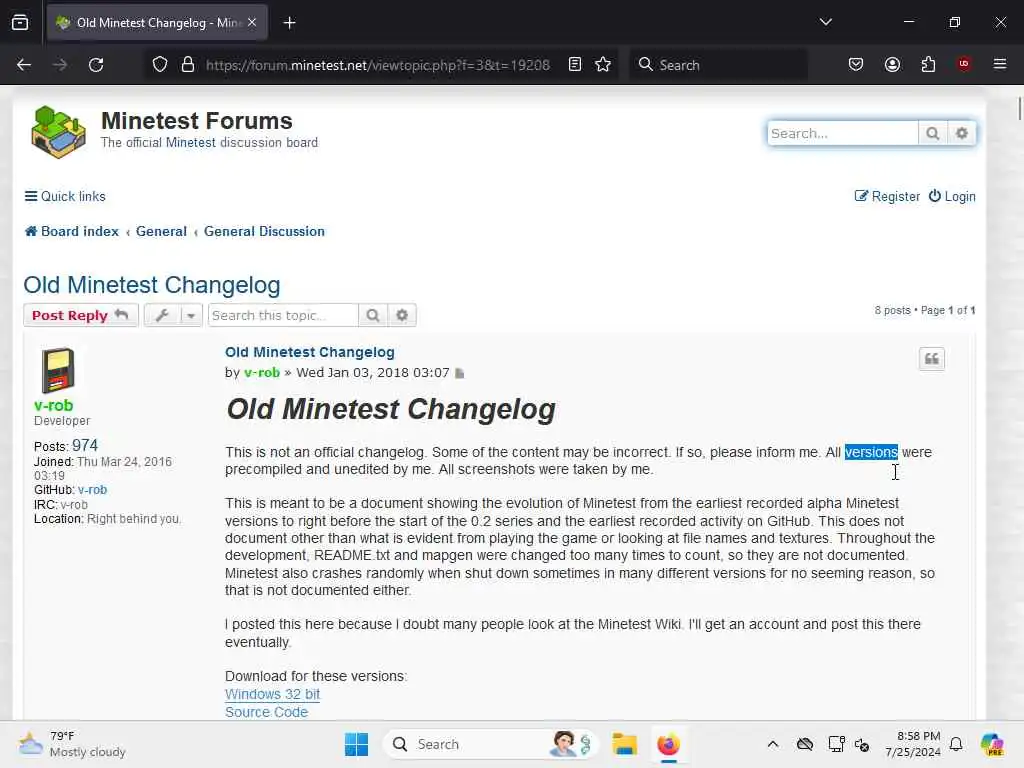
Task: Open the Firefox View icon
Action: (20, 23)
